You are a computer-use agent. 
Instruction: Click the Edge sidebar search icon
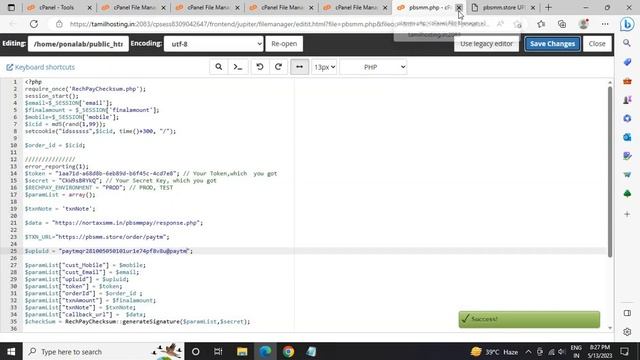point(627,43)
